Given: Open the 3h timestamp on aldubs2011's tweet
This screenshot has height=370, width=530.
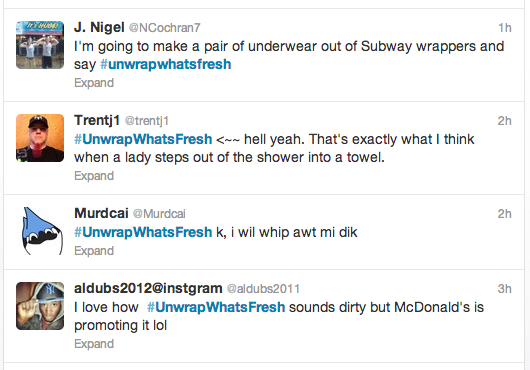Looking at the screenshot, I should [504, 289].
